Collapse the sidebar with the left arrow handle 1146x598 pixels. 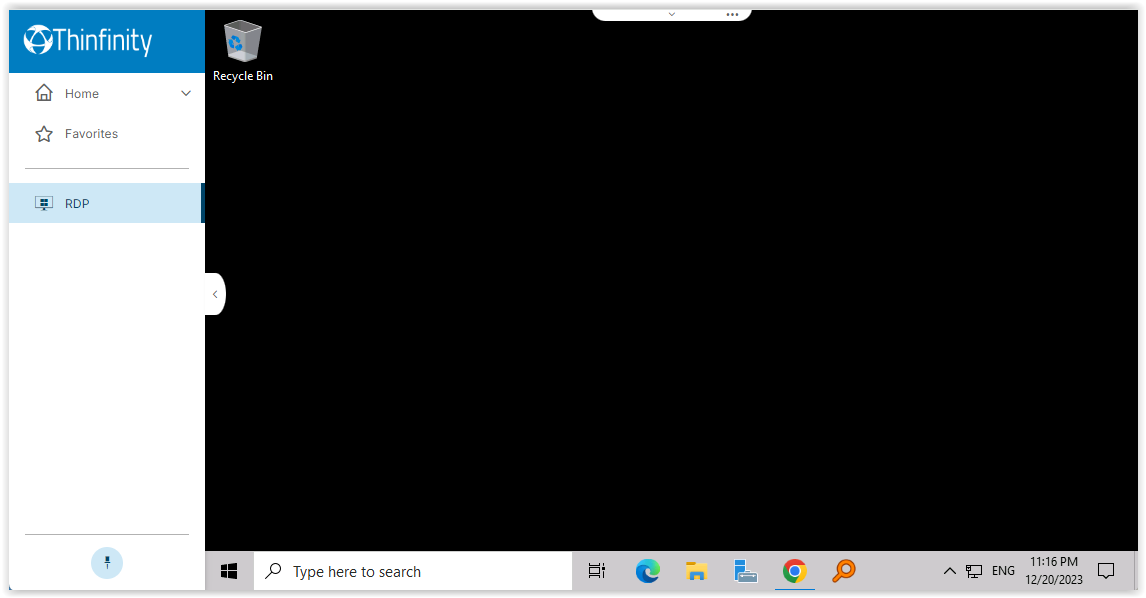click(215, 294)
